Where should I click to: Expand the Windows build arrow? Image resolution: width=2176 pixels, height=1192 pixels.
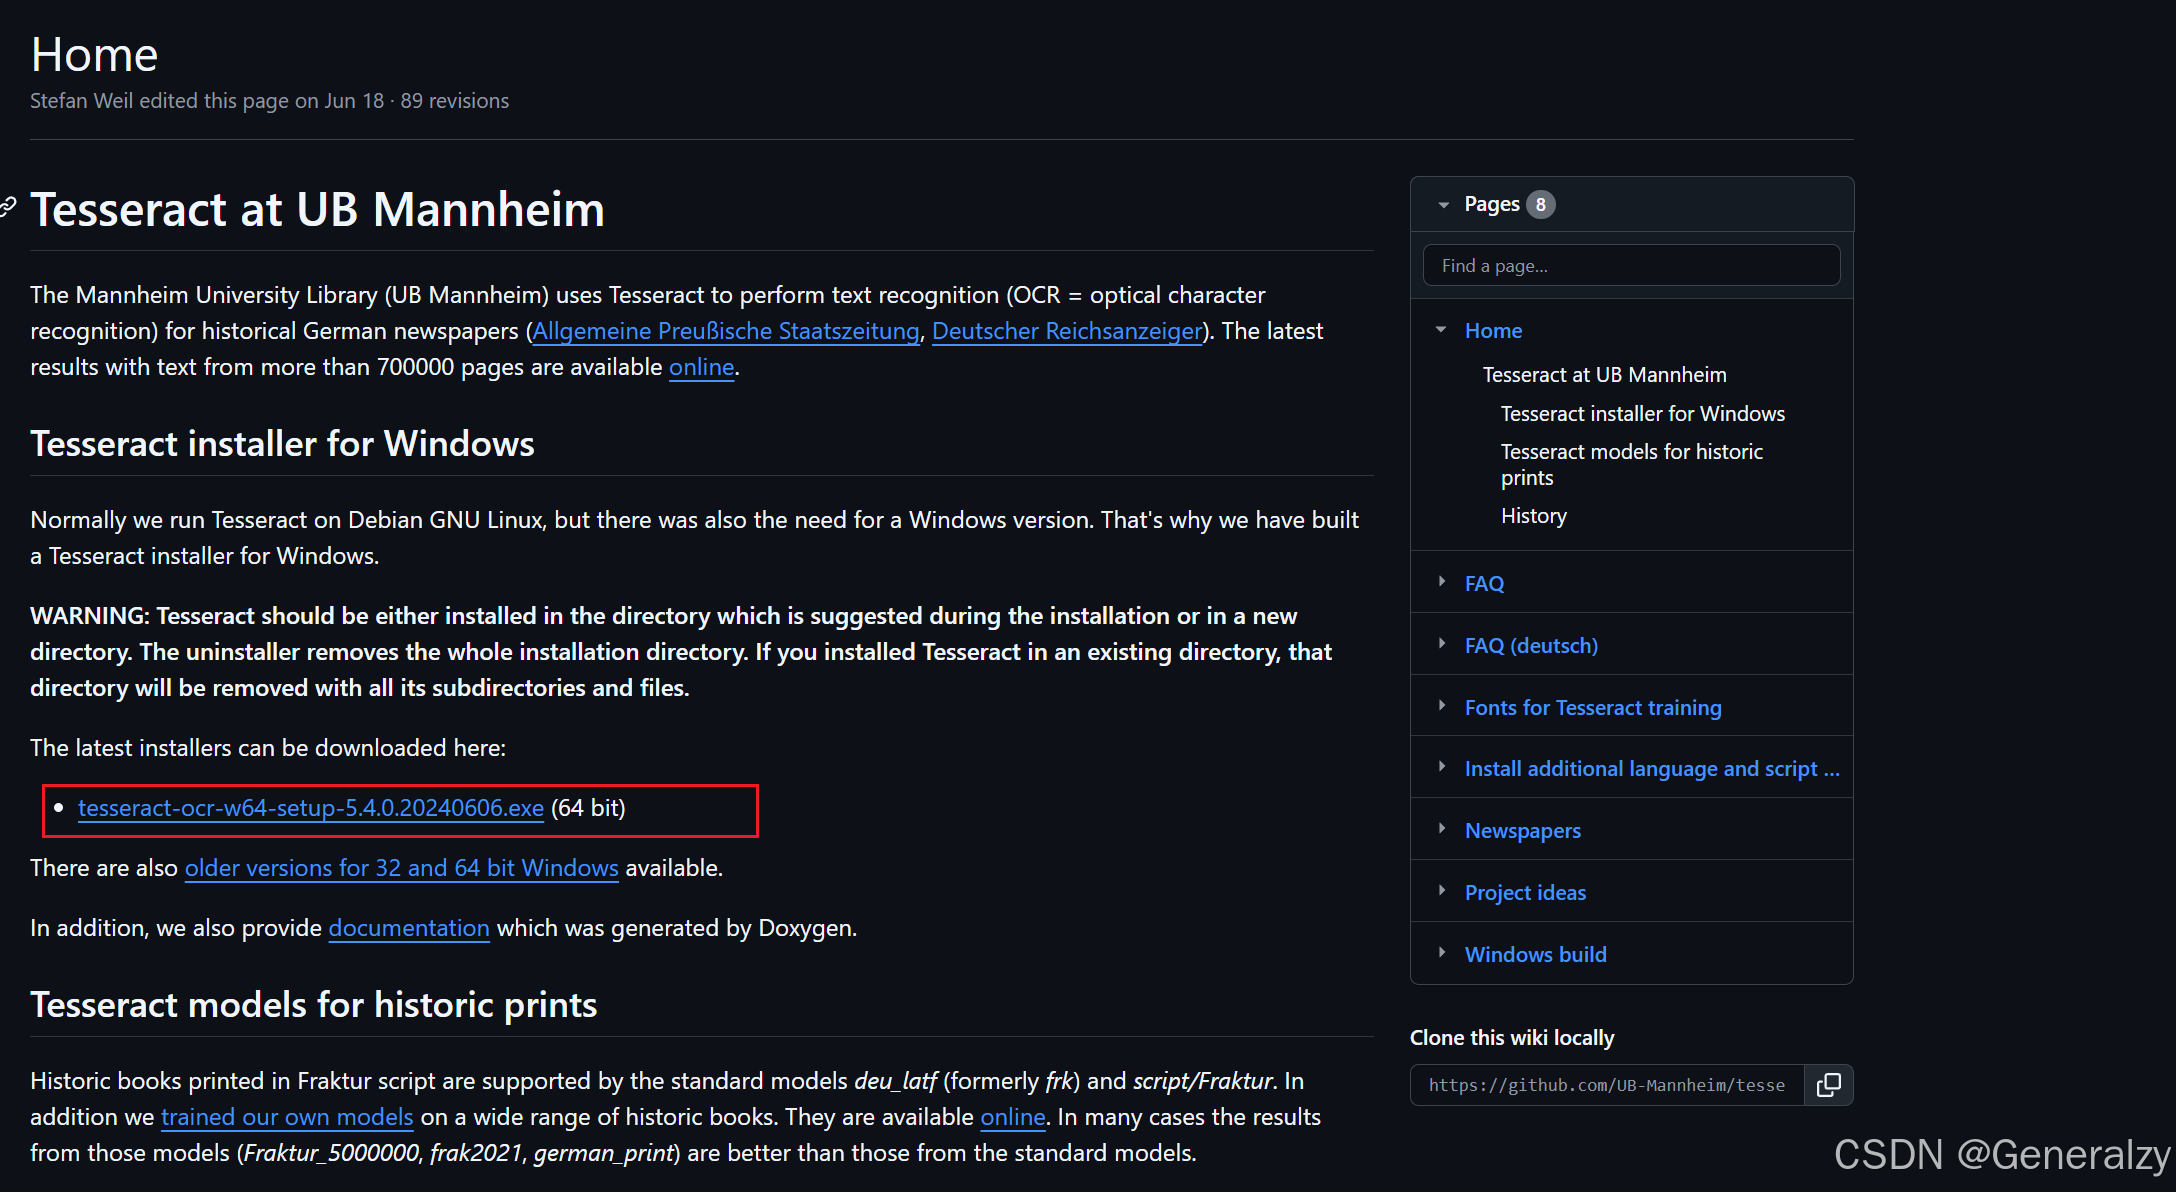pos(1441,953)
